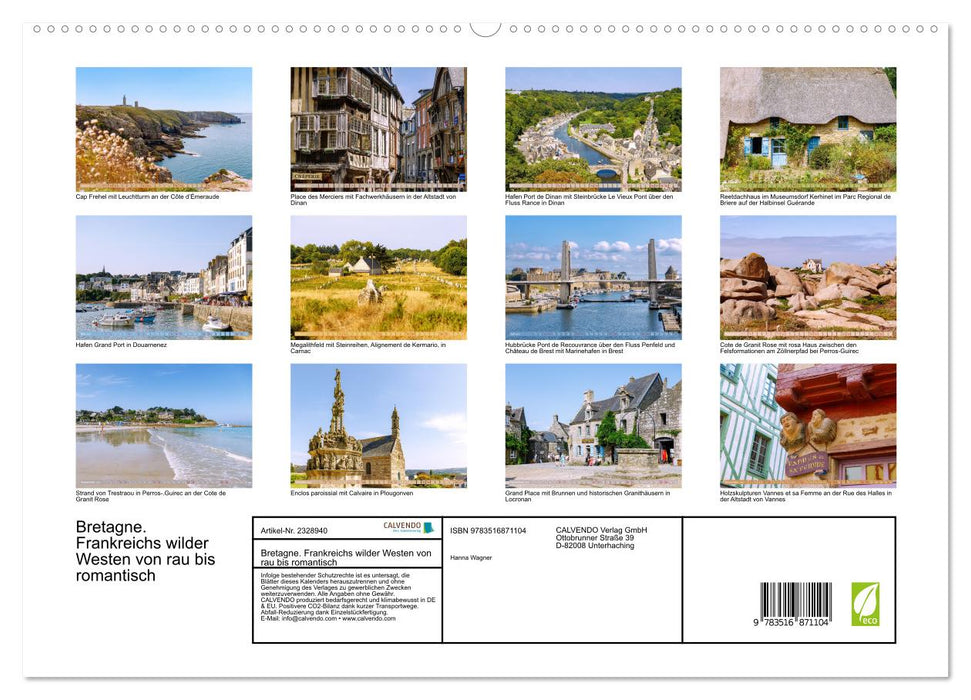Image resolution: width=971 pixels, height=700 pixels.
Task: Select caption 'Strand von Trestraou in Perros-Guirec'
Action: point(150,496)
